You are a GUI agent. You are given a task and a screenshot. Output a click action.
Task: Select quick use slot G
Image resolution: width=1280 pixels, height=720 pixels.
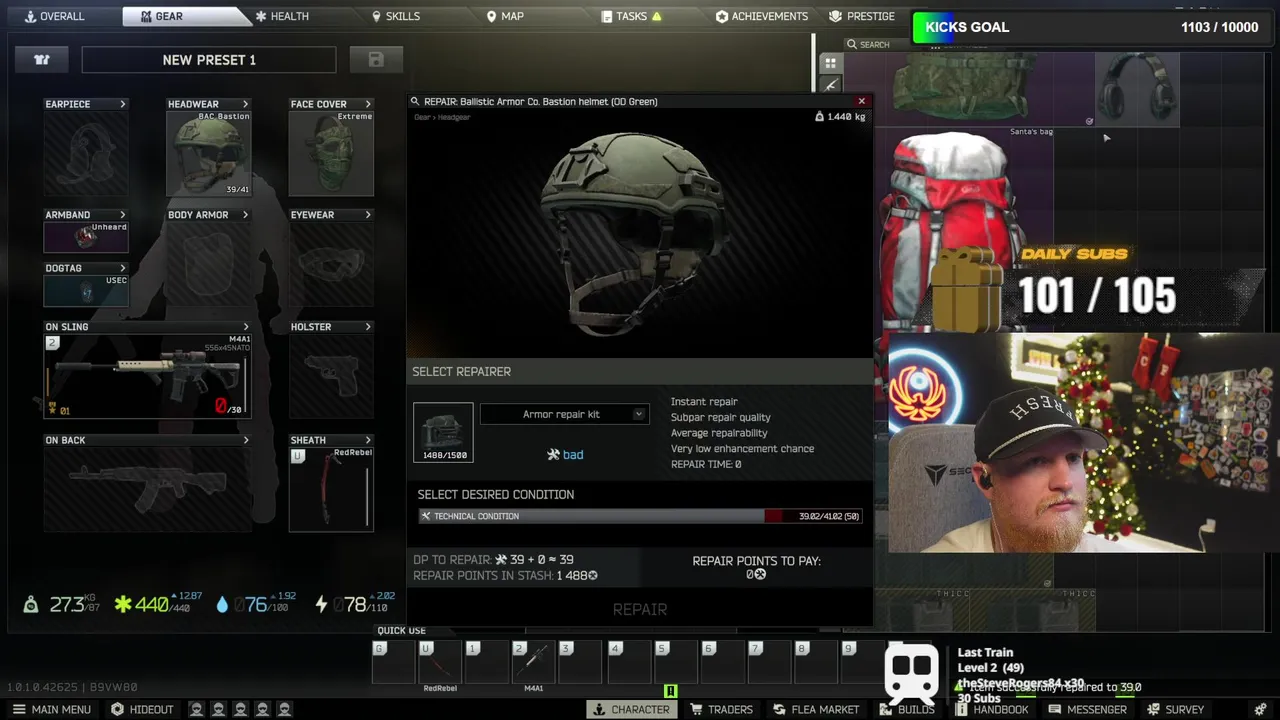click(x=394, y=661)
